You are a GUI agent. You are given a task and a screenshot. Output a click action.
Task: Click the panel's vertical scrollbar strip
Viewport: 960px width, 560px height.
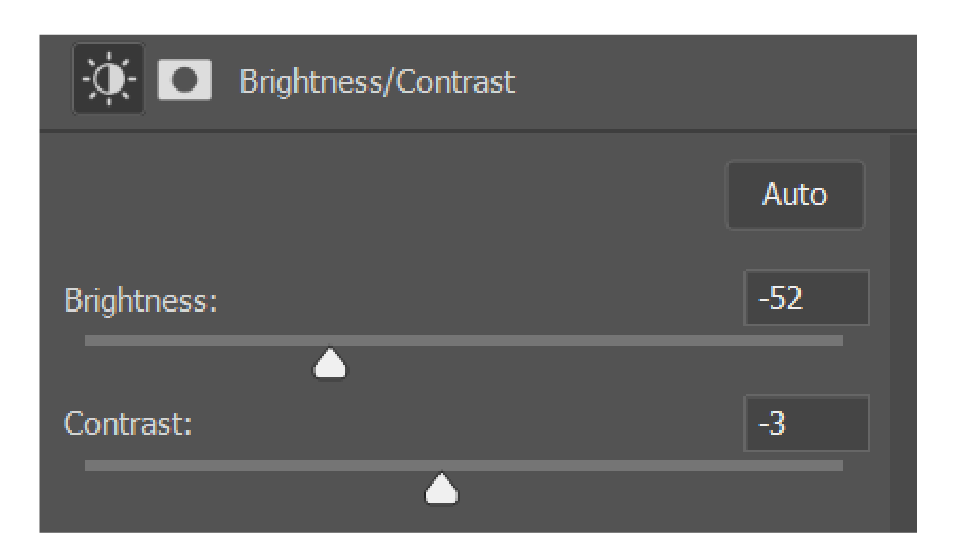coord(903,333)
